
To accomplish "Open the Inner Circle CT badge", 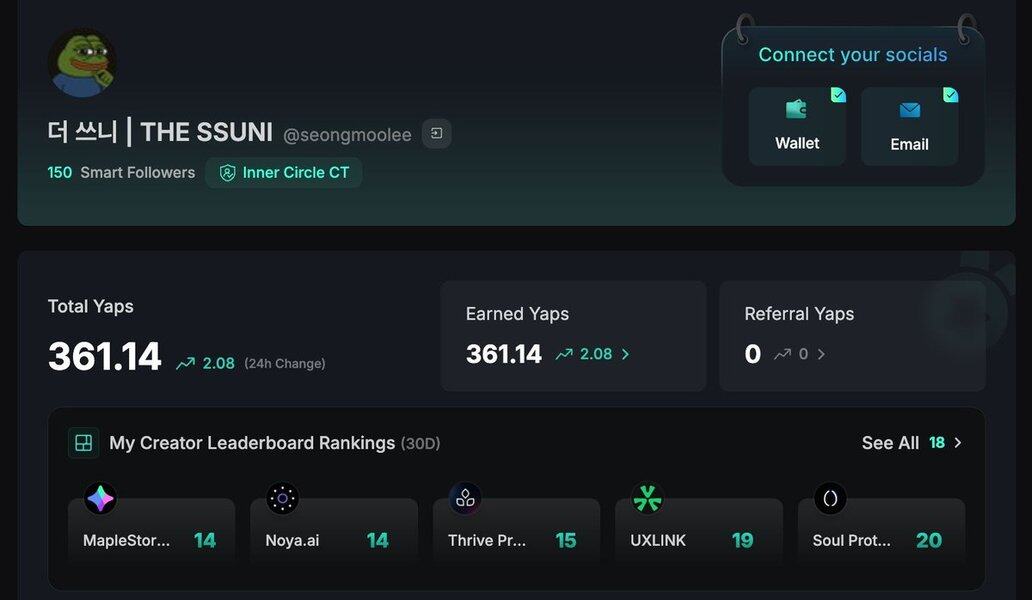I will (x=284, y=173).
